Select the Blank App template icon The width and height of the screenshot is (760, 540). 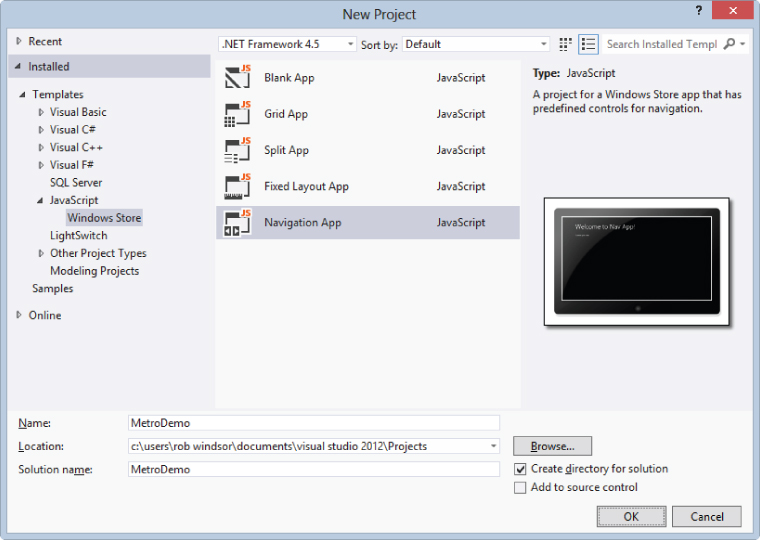click(x=237, y=78)
